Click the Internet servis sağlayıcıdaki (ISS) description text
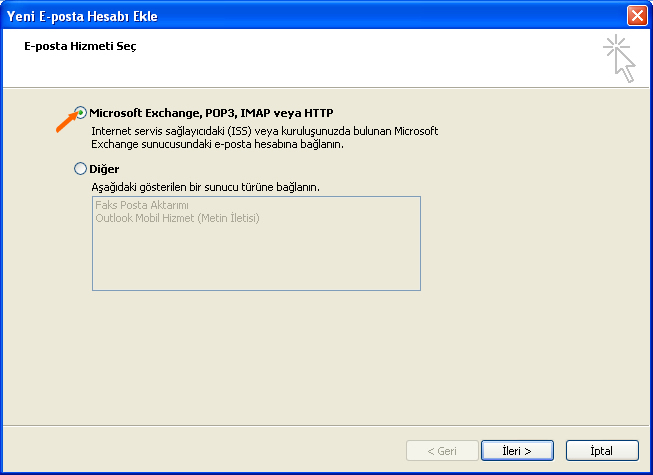The image size is (653, 475). point(264,138)
